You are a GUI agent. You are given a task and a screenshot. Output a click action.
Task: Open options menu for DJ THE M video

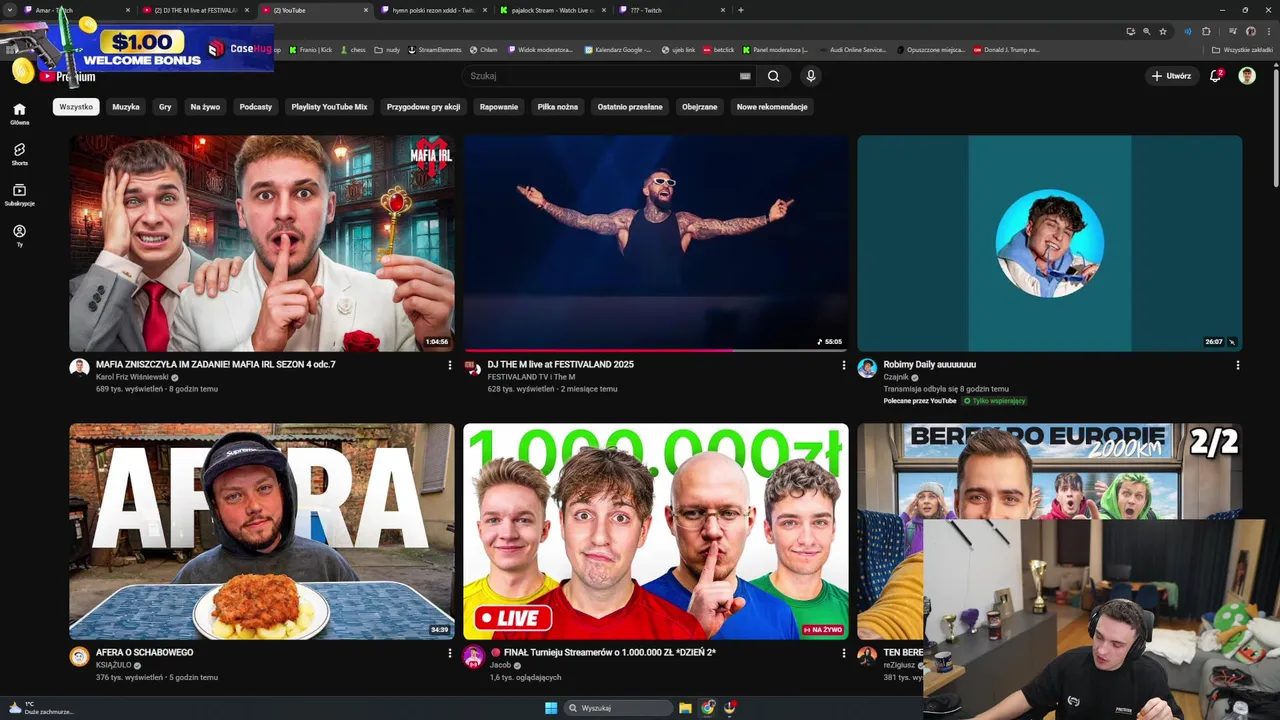tap(843, 365)
